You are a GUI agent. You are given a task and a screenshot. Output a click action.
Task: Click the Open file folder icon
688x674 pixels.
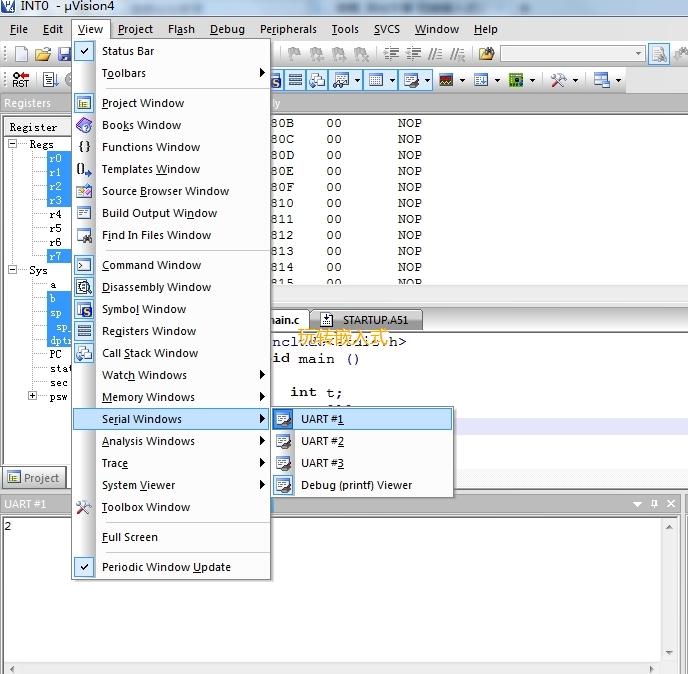[x=43, y=54]
